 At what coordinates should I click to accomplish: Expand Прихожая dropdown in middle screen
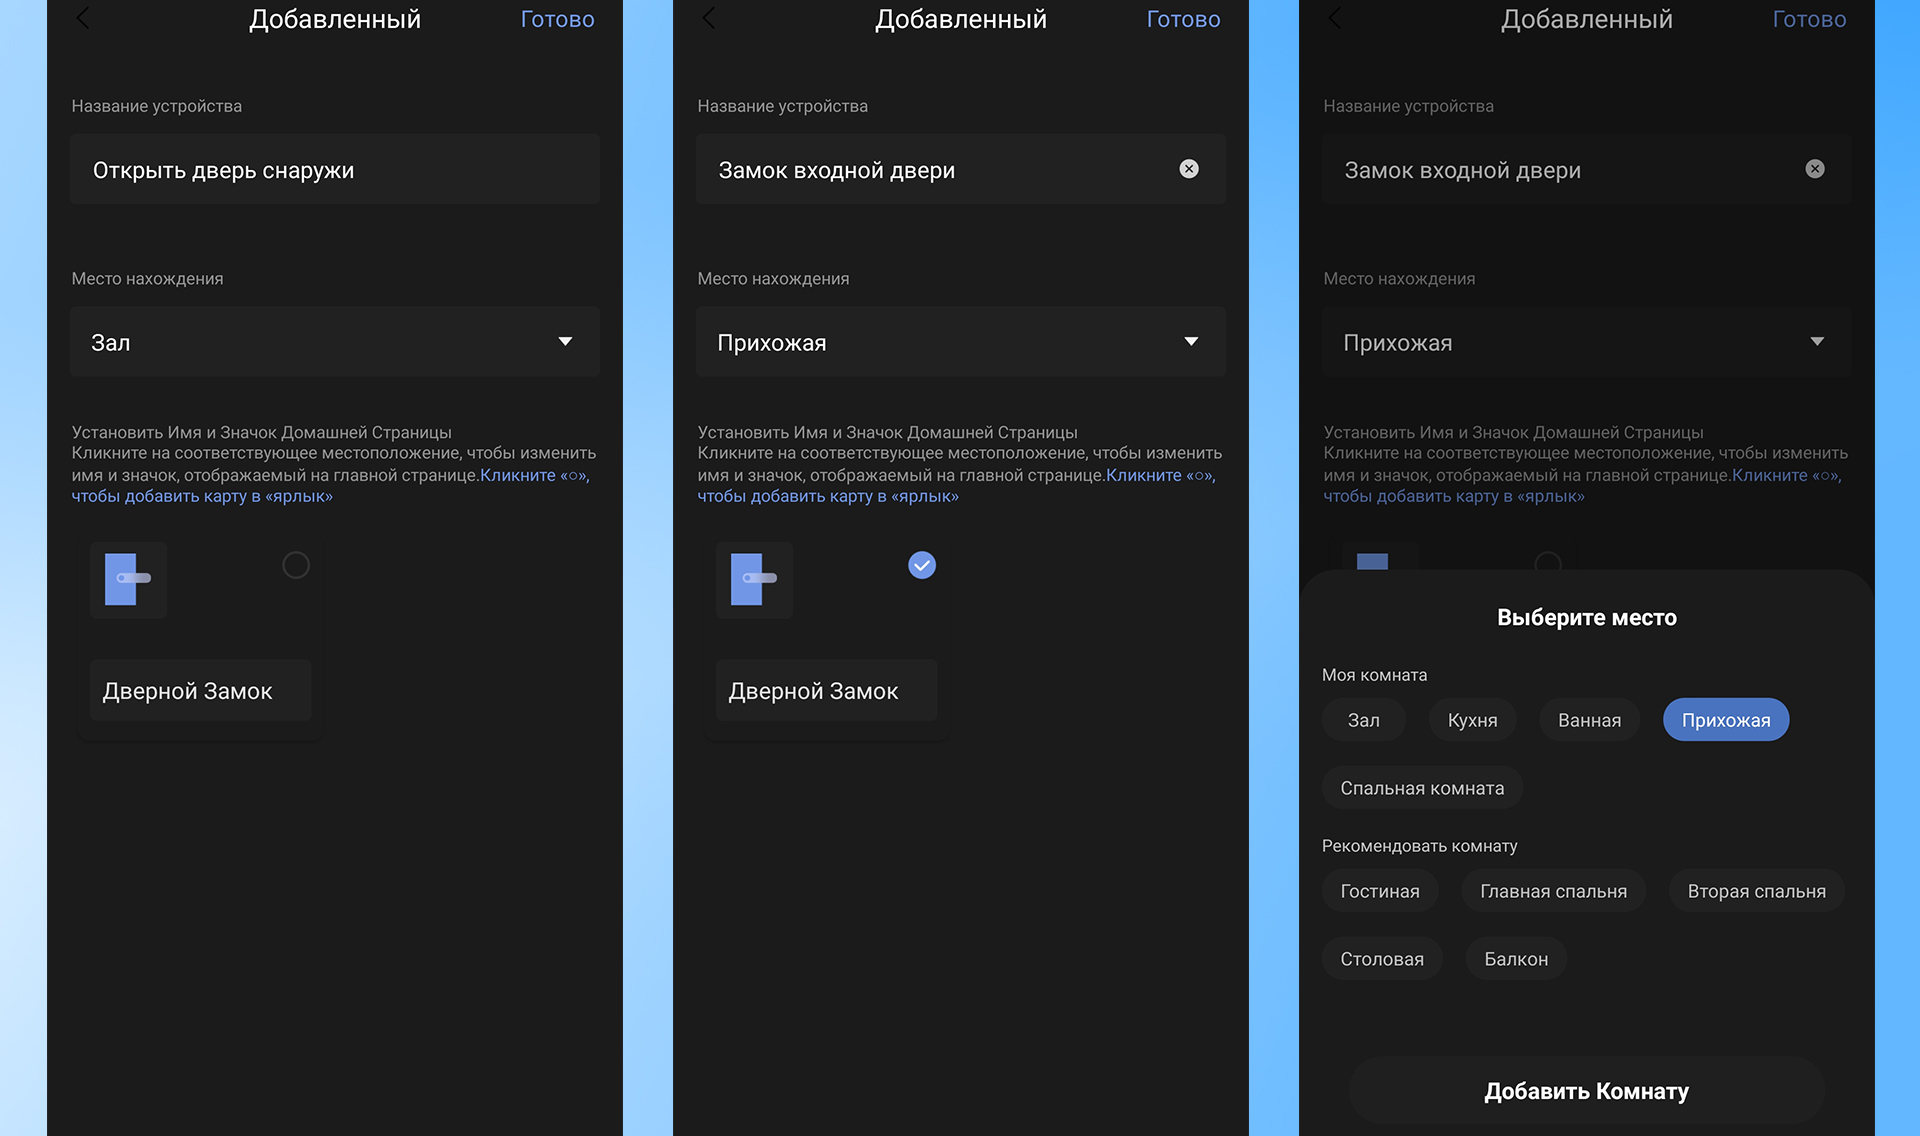(x=960, y=342)
